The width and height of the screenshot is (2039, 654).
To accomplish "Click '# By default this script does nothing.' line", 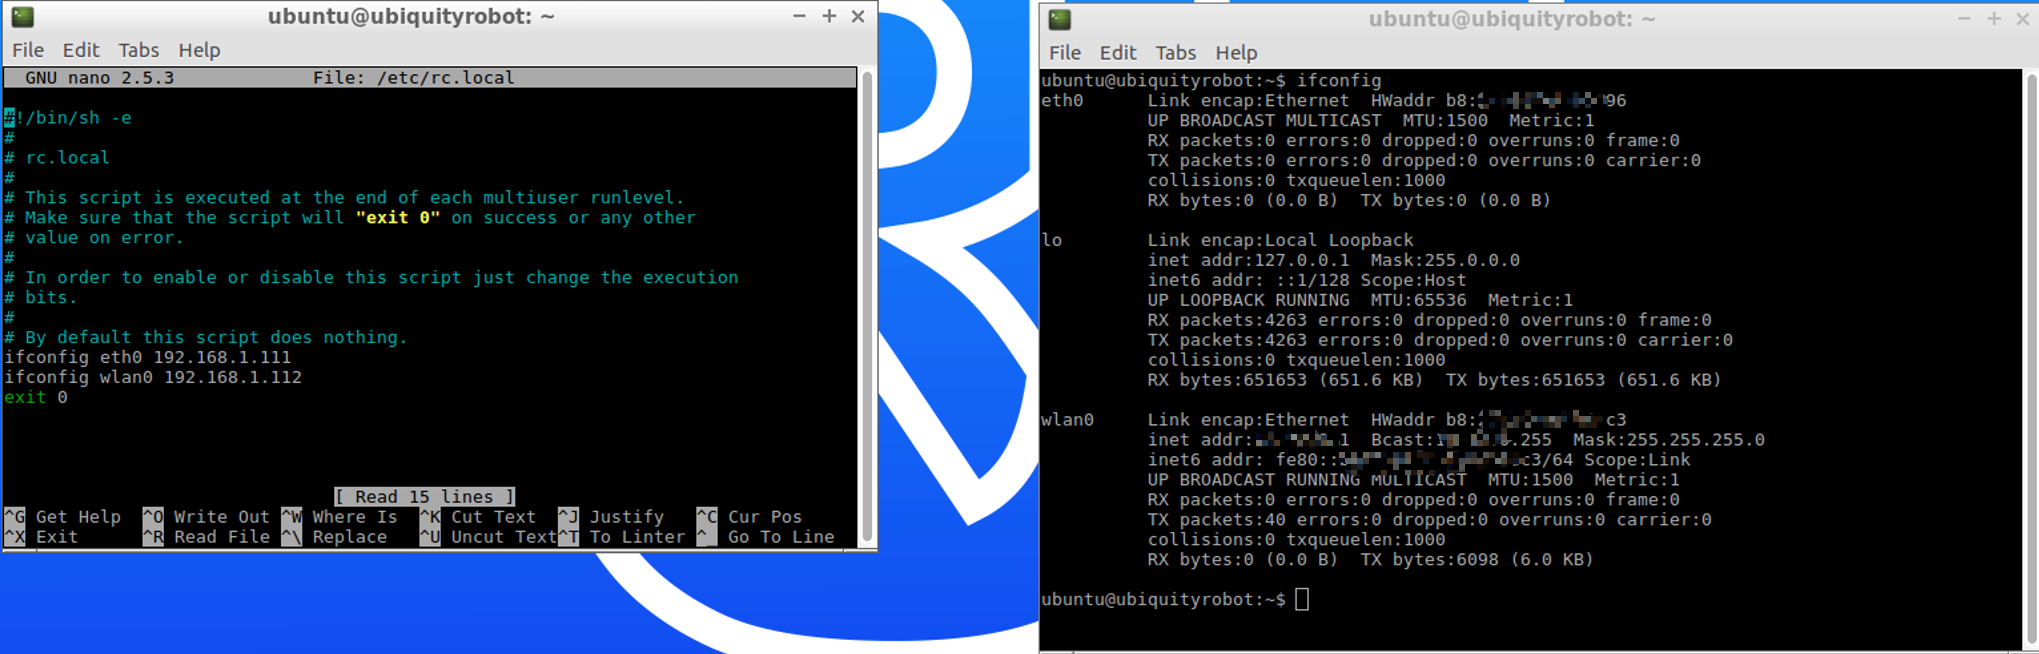I will pos(206,337).
